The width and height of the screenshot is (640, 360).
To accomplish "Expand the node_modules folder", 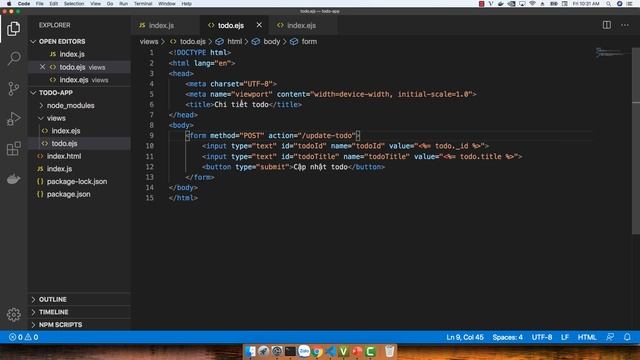I will (70, 105).
